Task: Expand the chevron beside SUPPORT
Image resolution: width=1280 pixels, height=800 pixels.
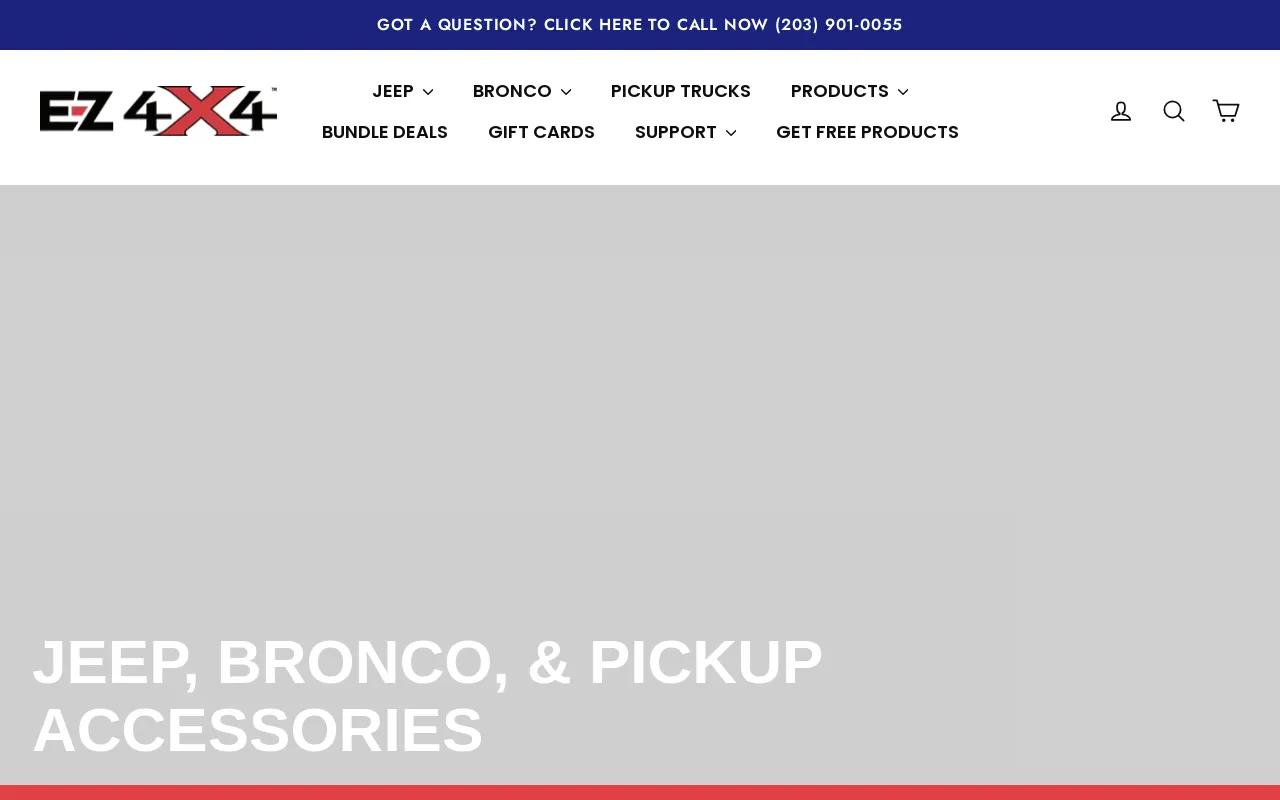Action: click(731, 133)
